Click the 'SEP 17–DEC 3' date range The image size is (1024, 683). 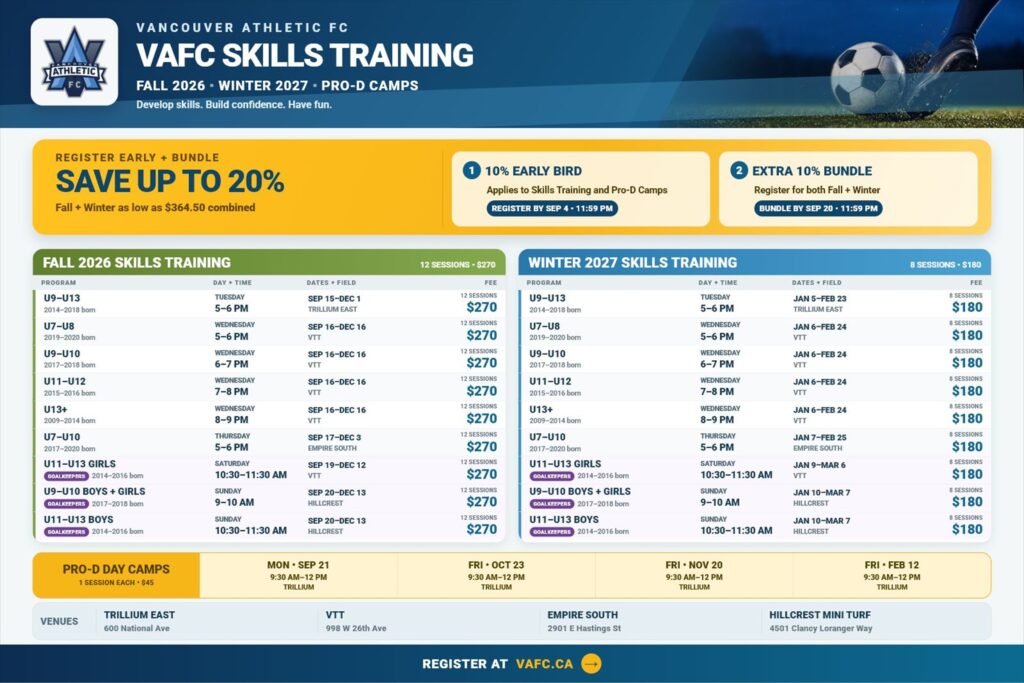click(x=334, y=437)
